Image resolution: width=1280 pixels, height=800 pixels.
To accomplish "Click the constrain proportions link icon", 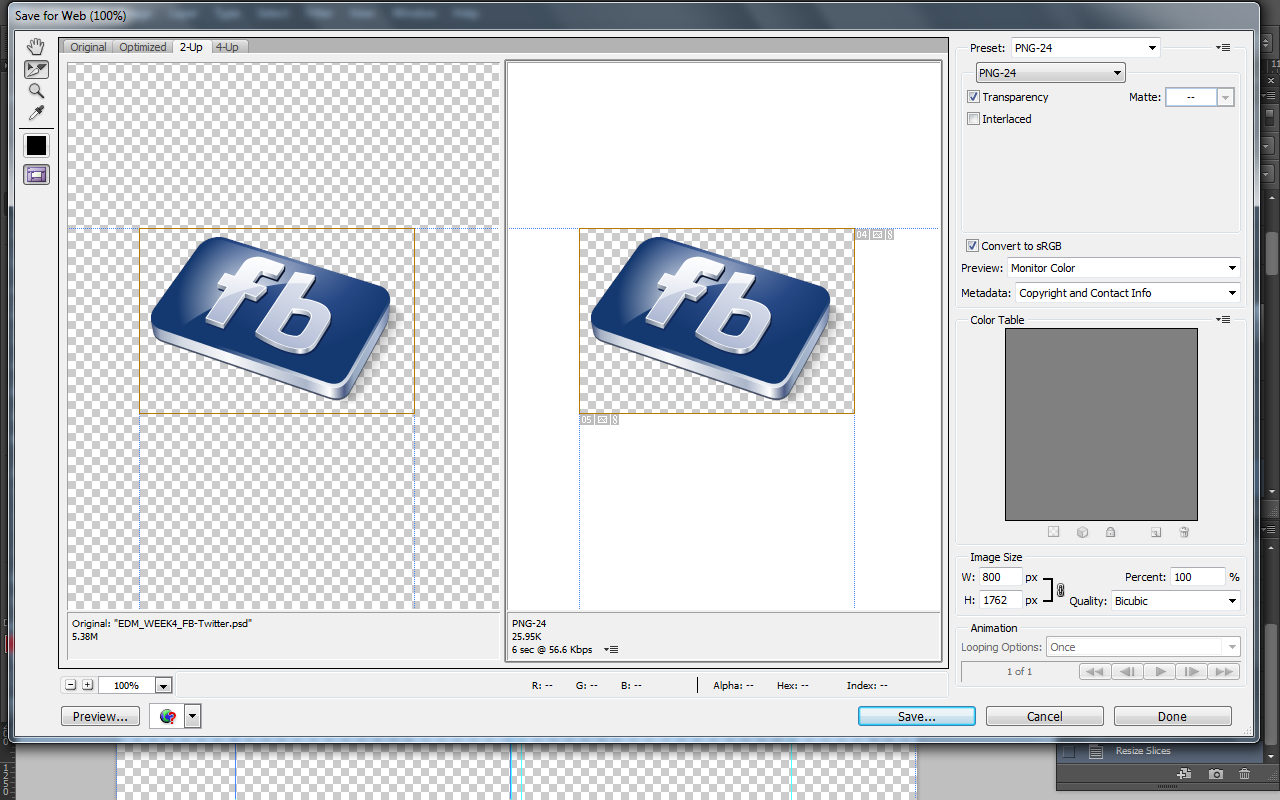I will point(1061,590).
